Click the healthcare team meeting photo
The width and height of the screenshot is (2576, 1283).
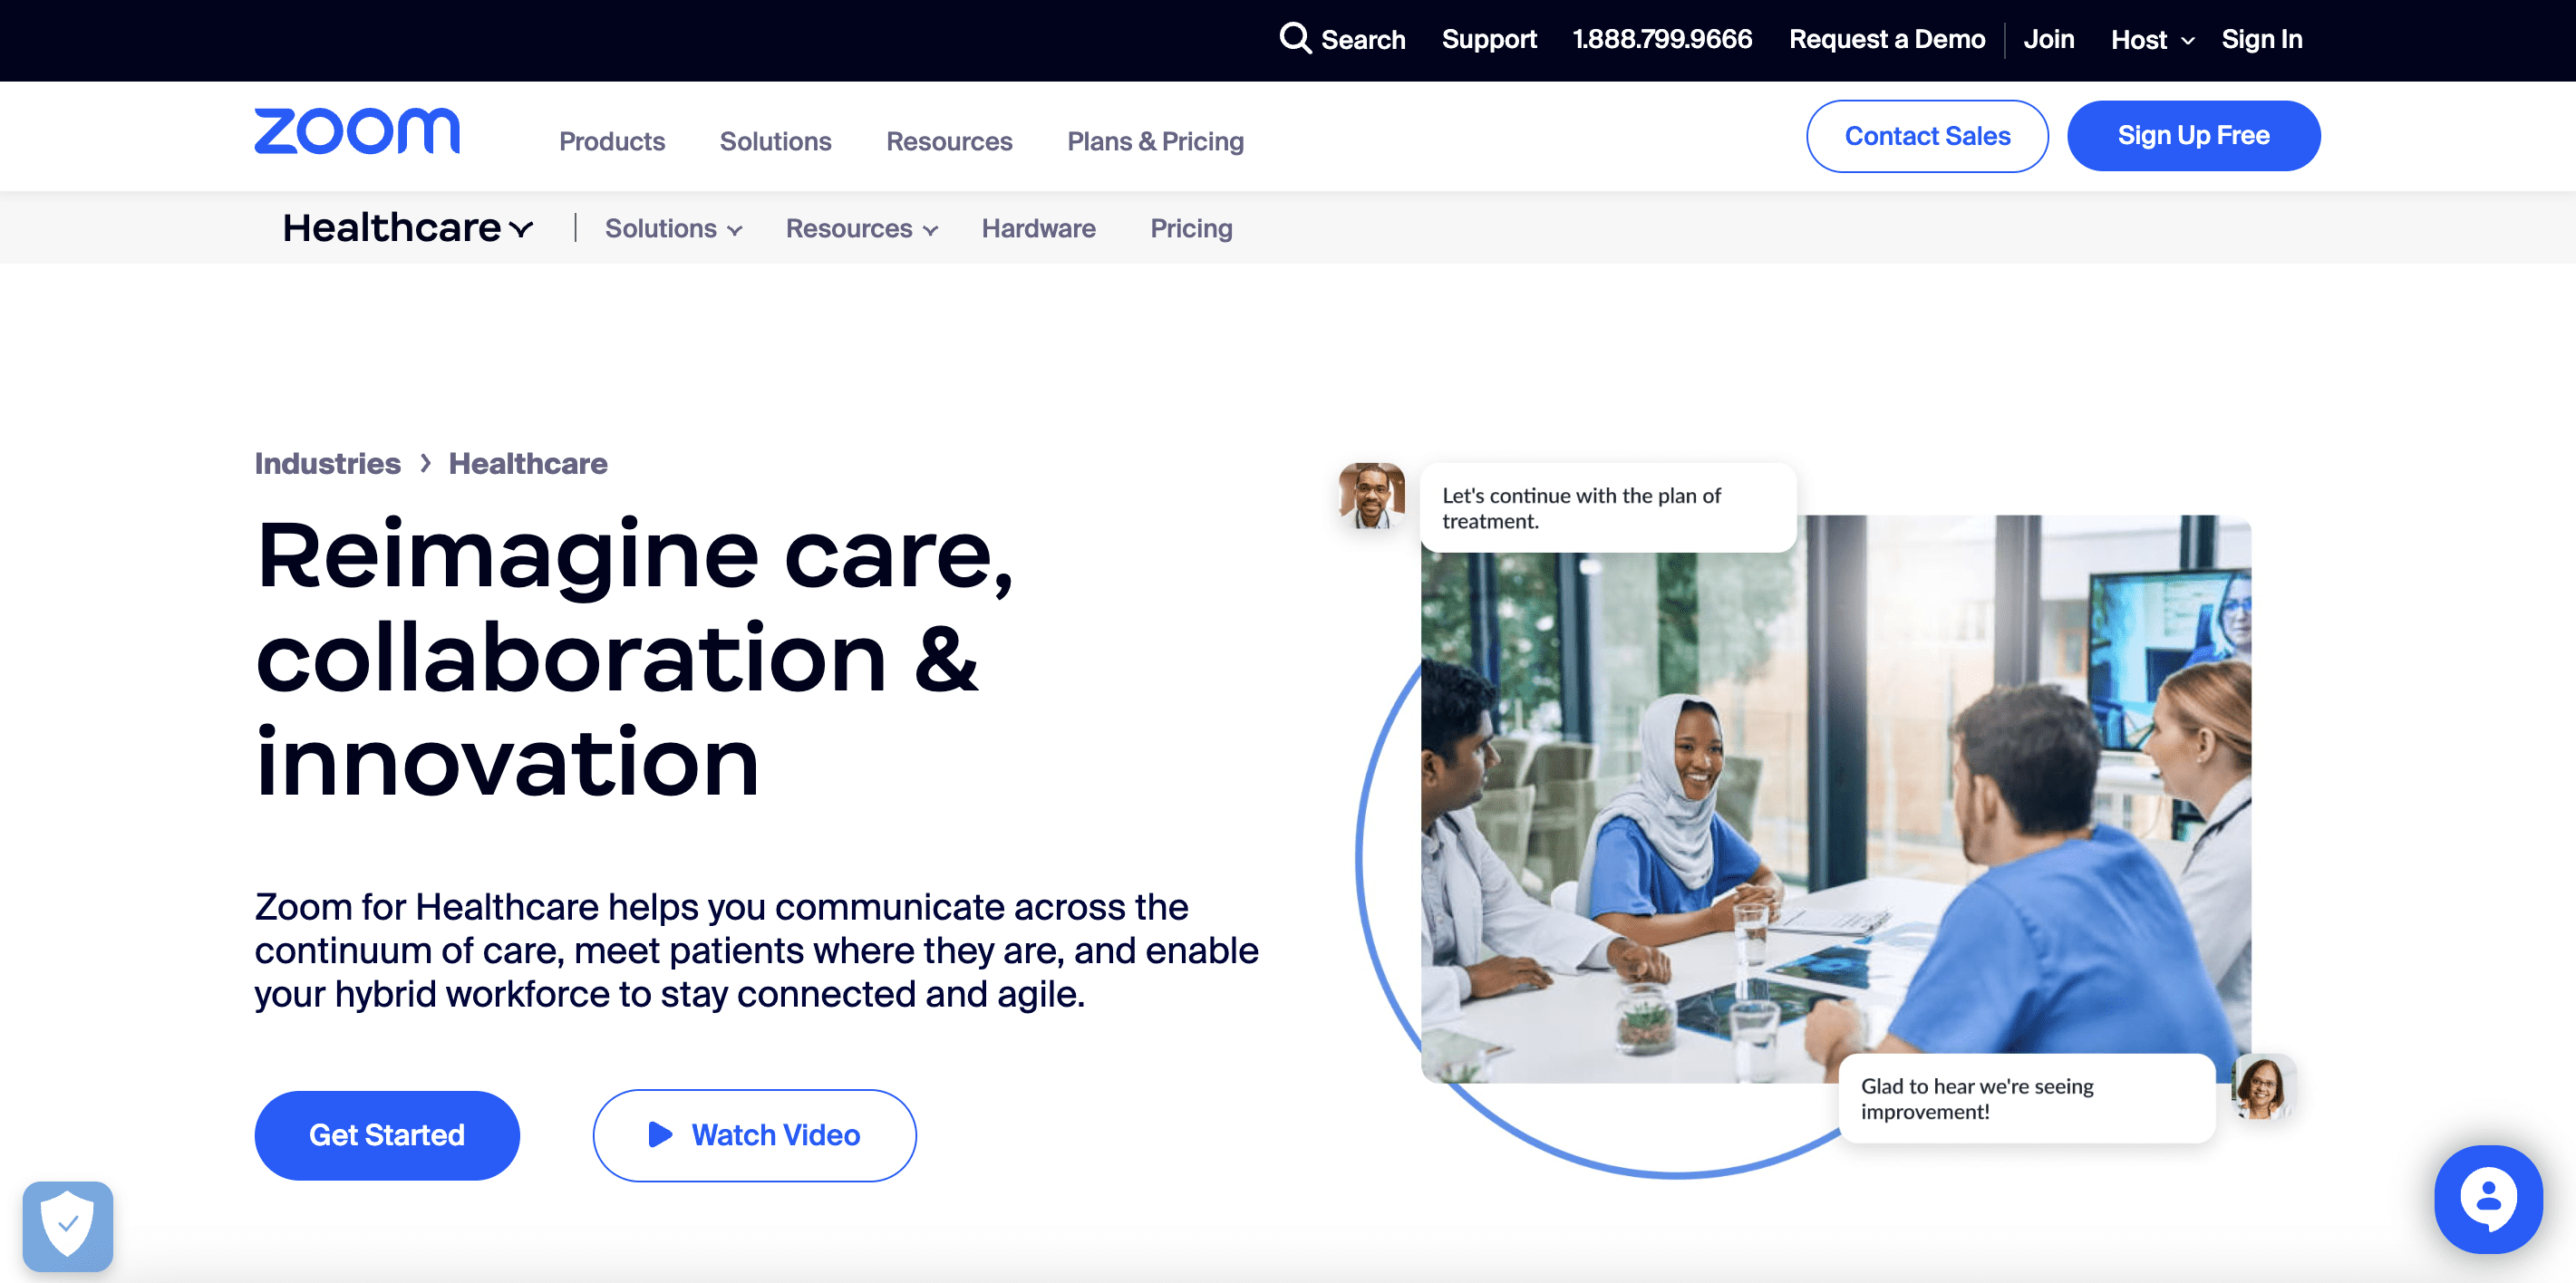[1836, 798]
